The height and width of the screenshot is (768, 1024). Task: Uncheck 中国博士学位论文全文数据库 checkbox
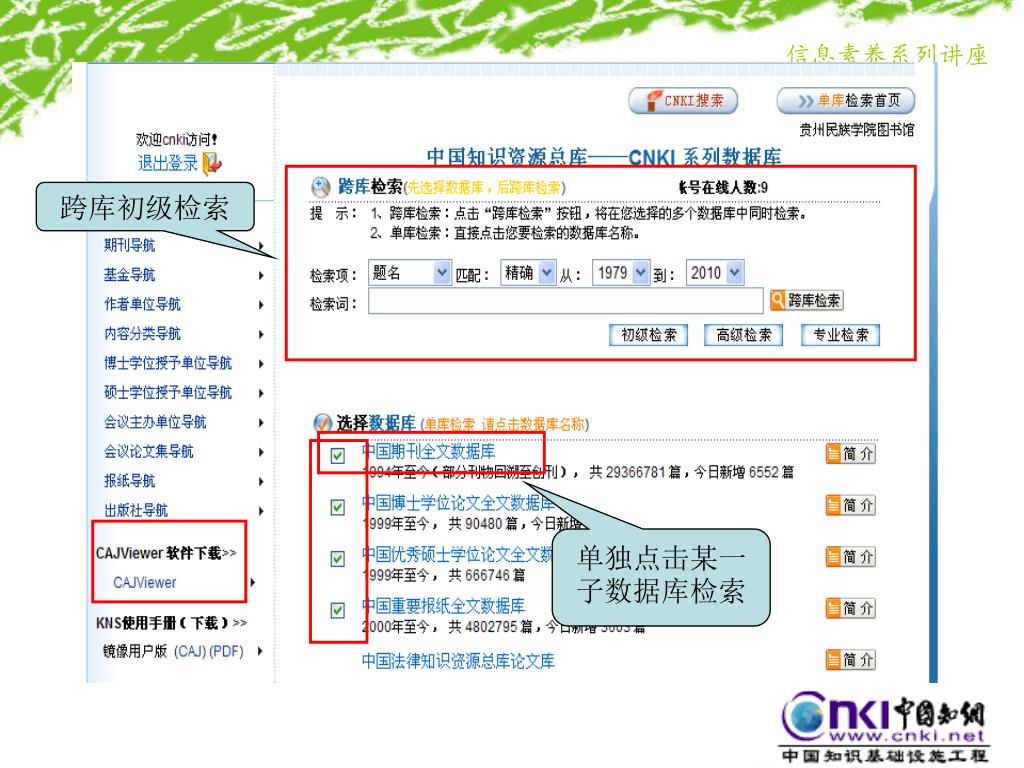pos(338,507)
